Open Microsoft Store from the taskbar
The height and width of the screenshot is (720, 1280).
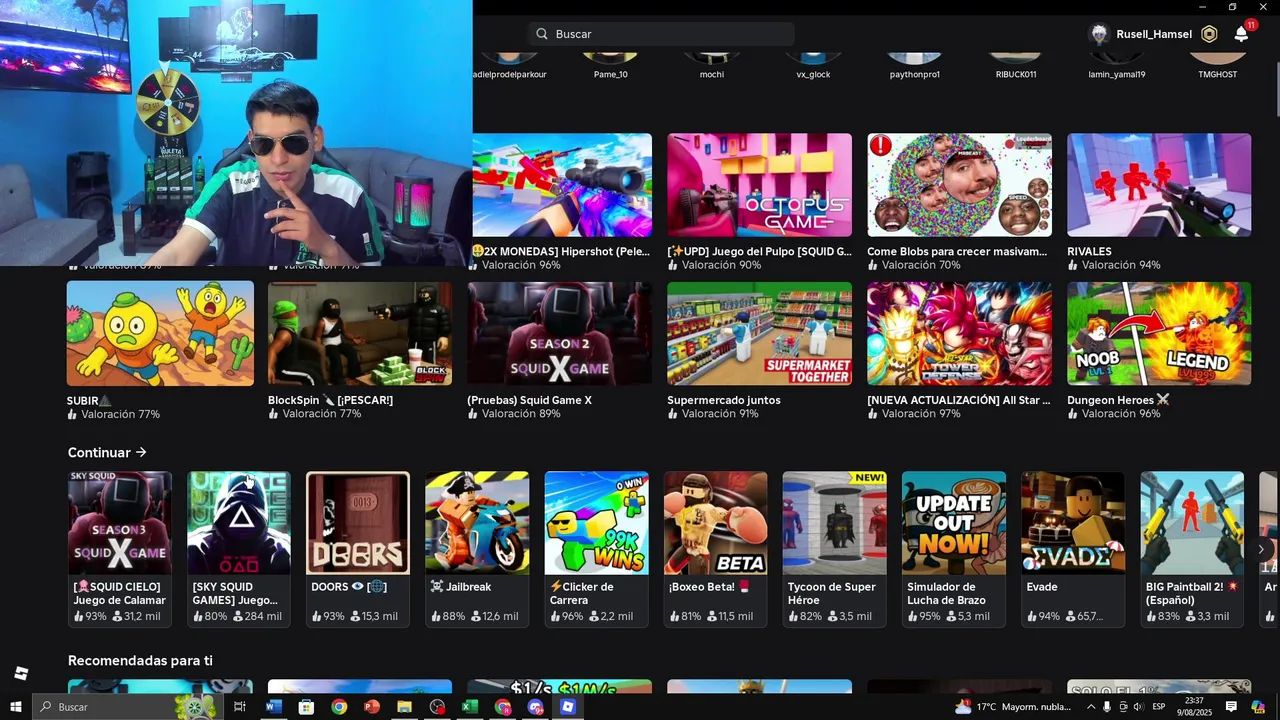[306, 707]
